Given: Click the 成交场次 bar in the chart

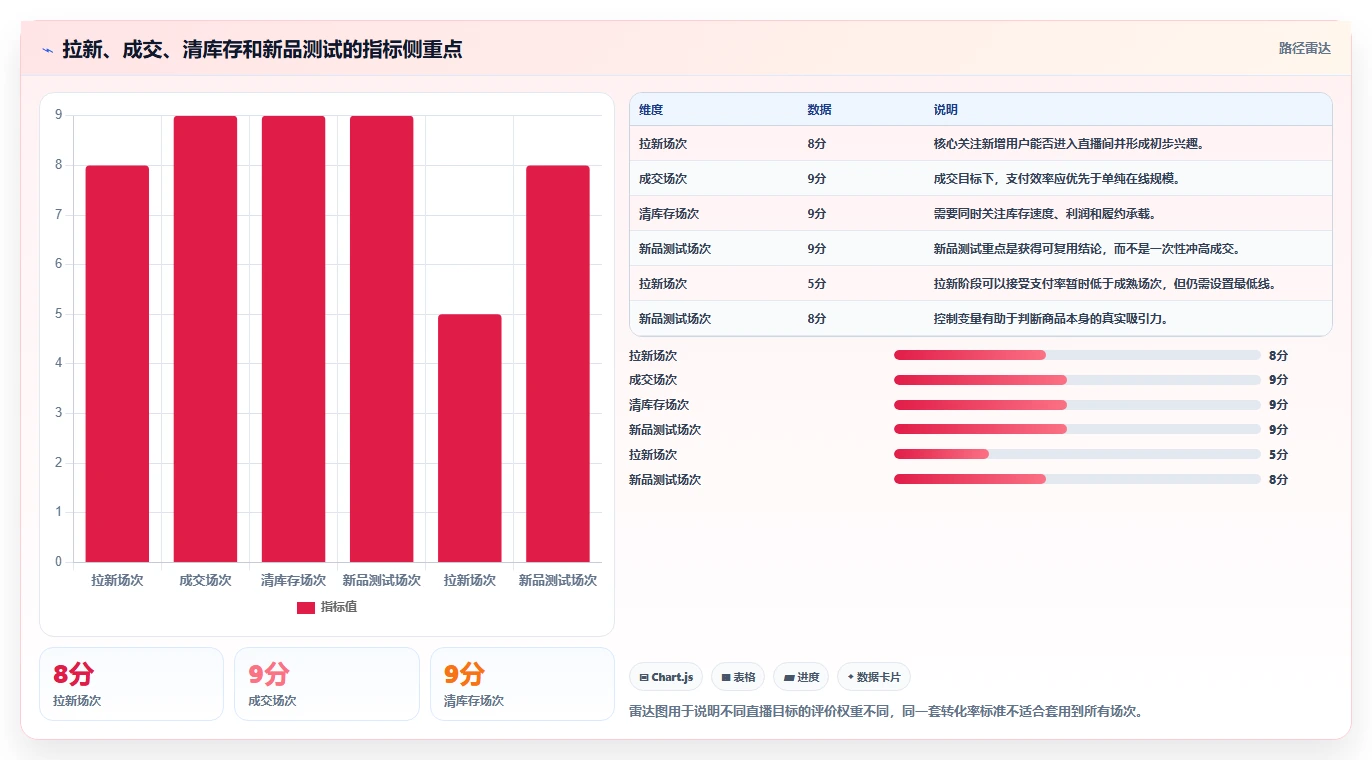Looking at the screenshot, I should click(x=205, y=339).
